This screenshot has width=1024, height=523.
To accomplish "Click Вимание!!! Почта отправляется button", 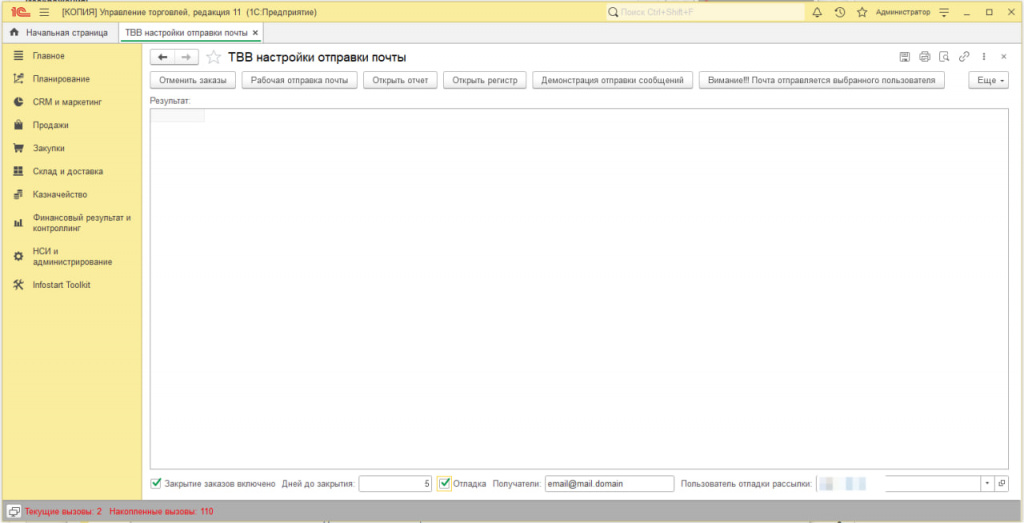I will click(822, 80).
